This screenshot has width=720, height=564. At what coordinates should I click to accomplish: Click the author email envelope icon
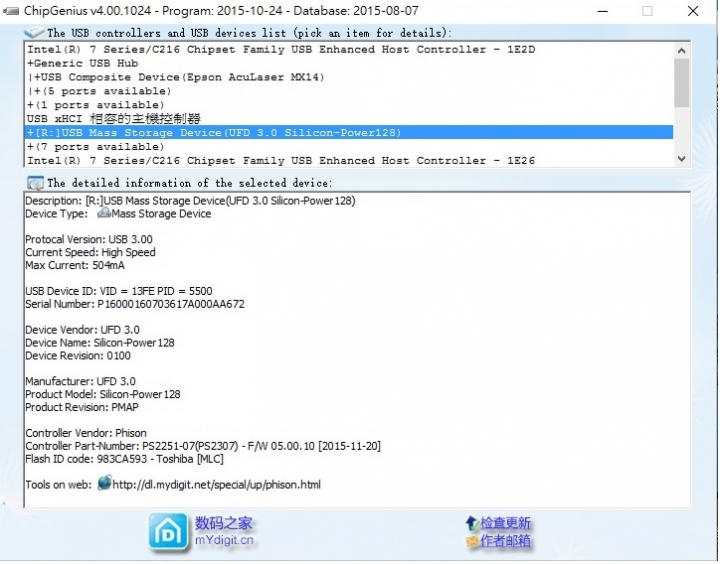click(472, 541)
